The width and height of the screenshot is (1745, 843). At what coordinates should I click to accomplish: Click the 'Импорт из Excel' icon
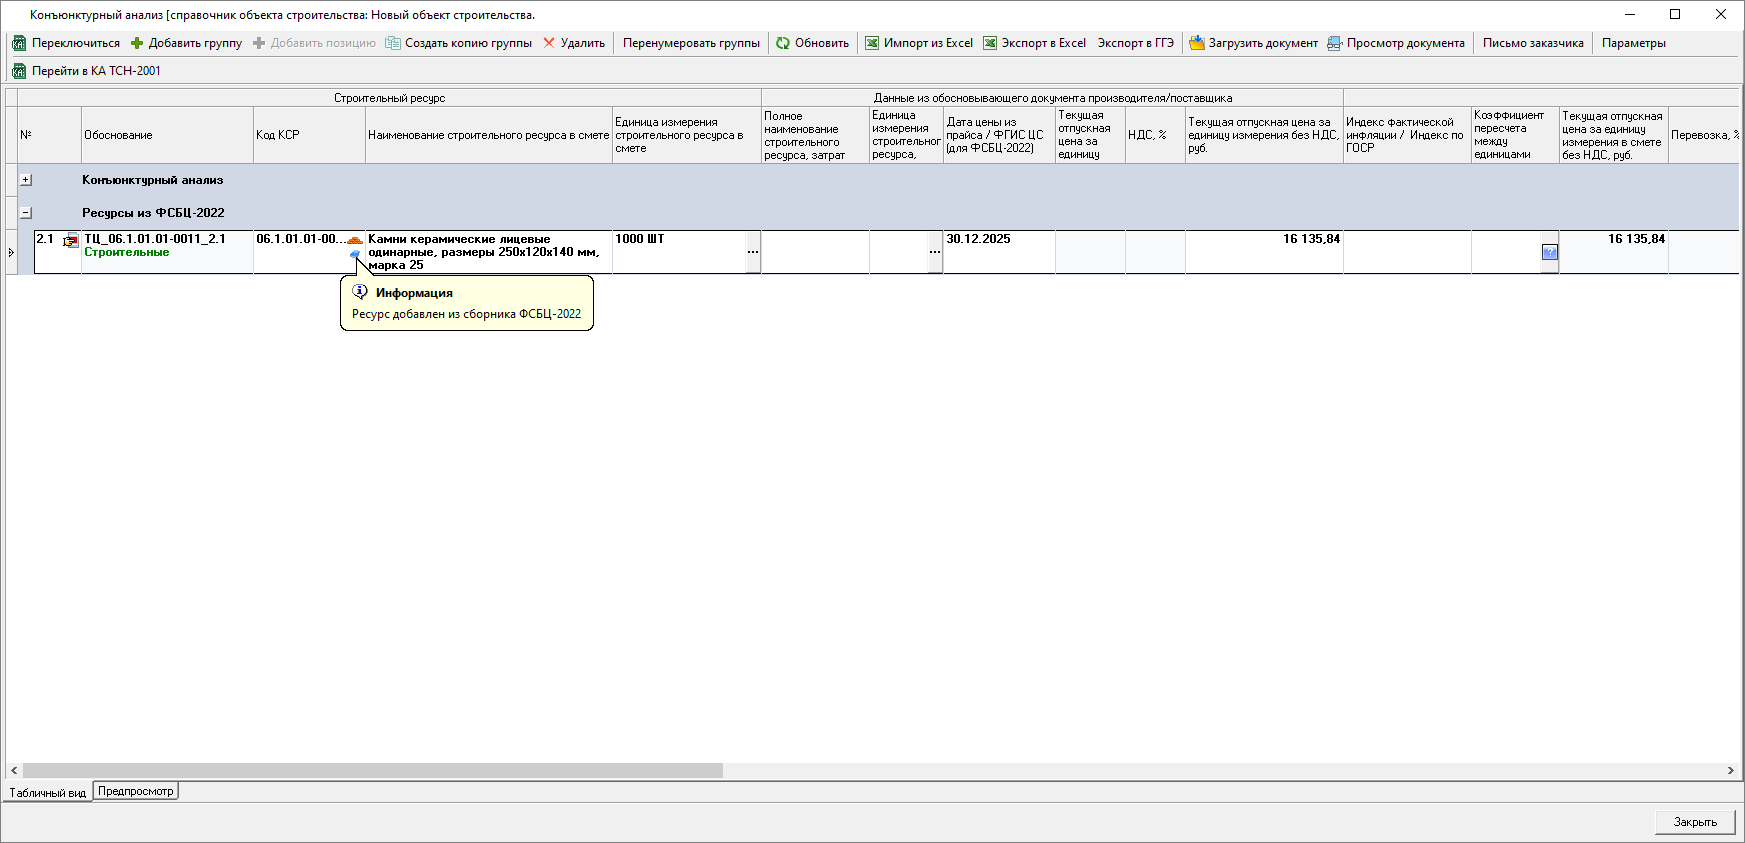[872, 43]
